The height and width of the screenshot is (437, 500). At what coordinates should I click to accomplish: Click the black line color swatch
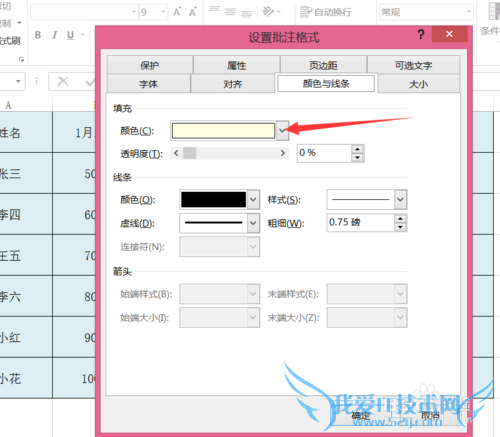coord(213,200)
